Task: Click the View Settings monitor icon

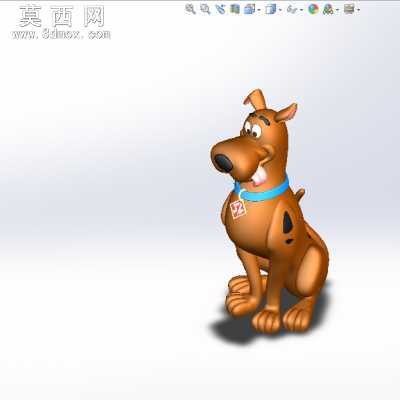Action: click(349, 9)
